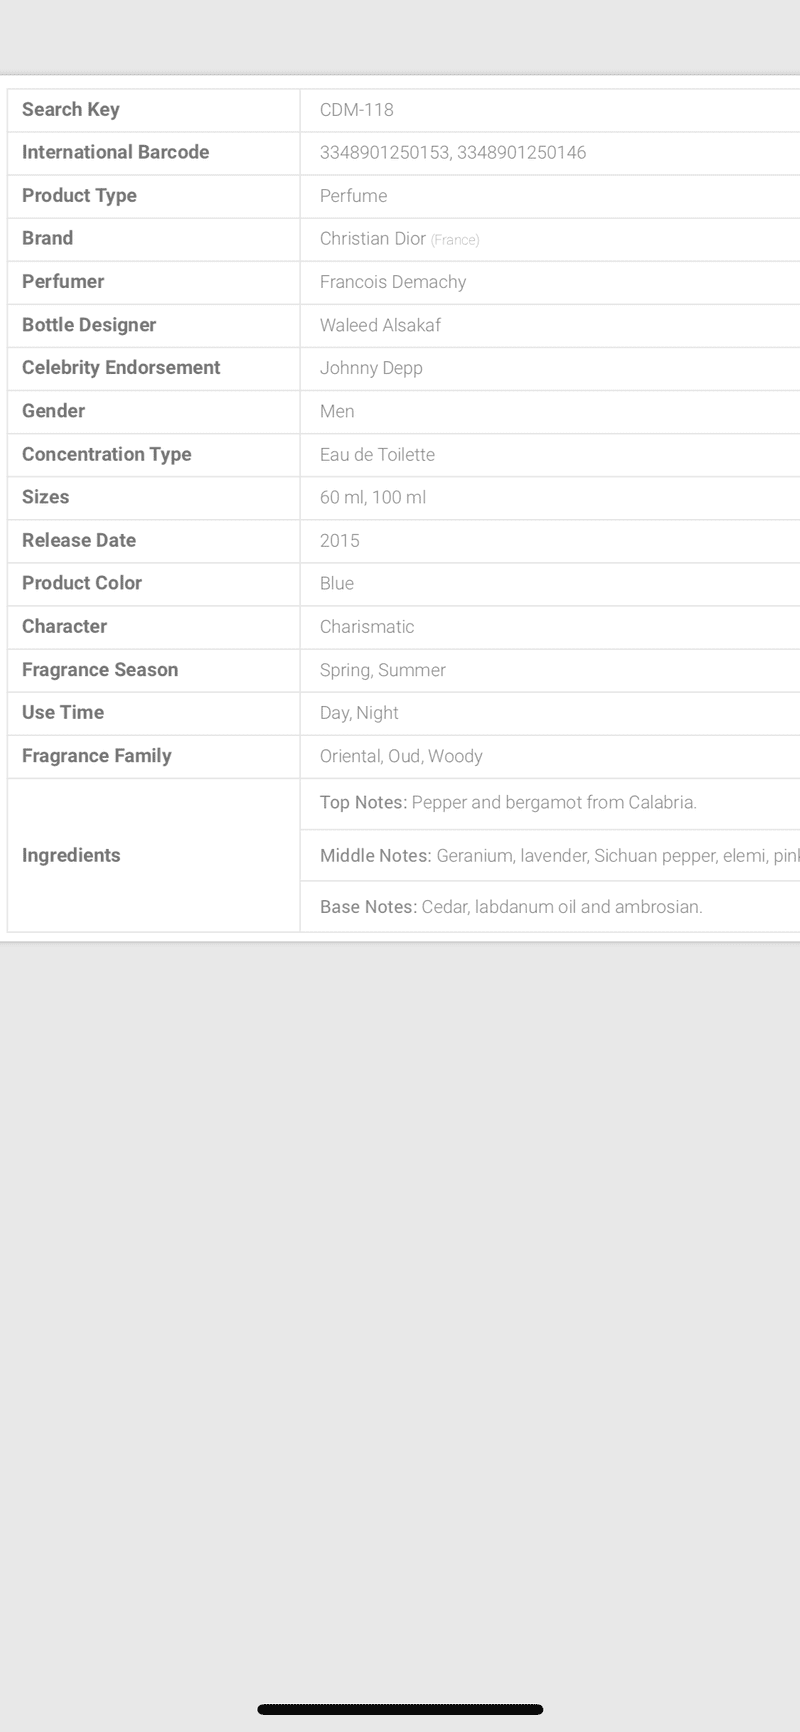Select the Day, Night use time value
The height and width of the screenshot is (1732, 800).
tap(359, 713)
